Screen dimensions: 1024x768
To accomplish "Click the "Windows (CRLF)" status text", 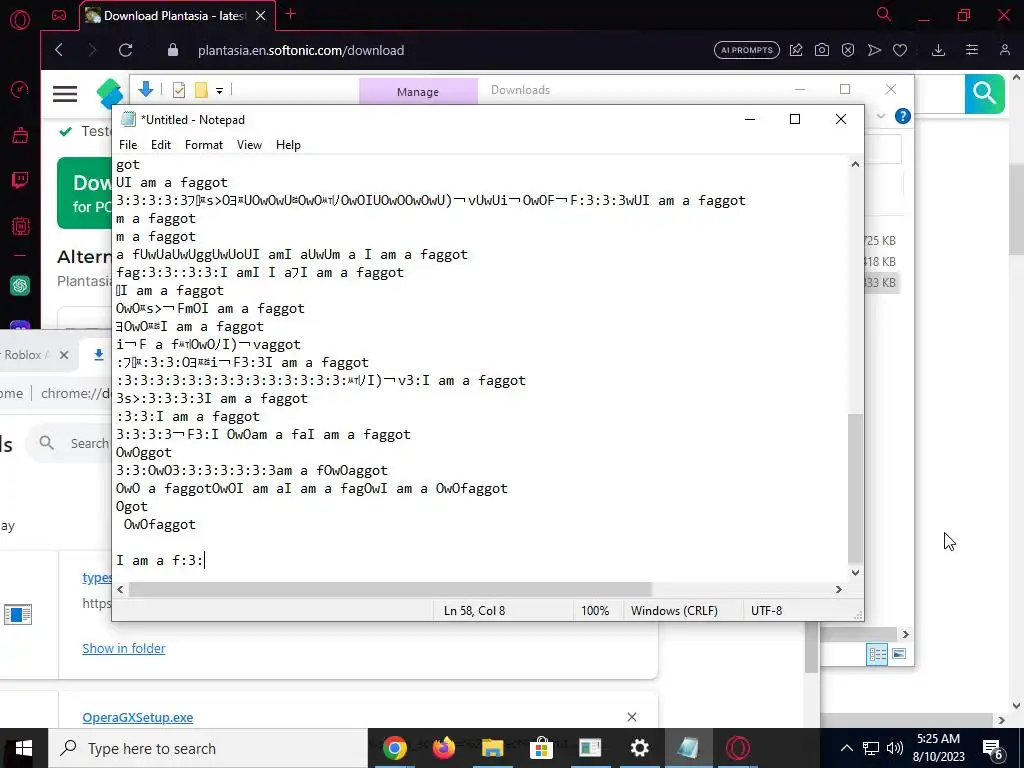I will (x=674, y=611).
